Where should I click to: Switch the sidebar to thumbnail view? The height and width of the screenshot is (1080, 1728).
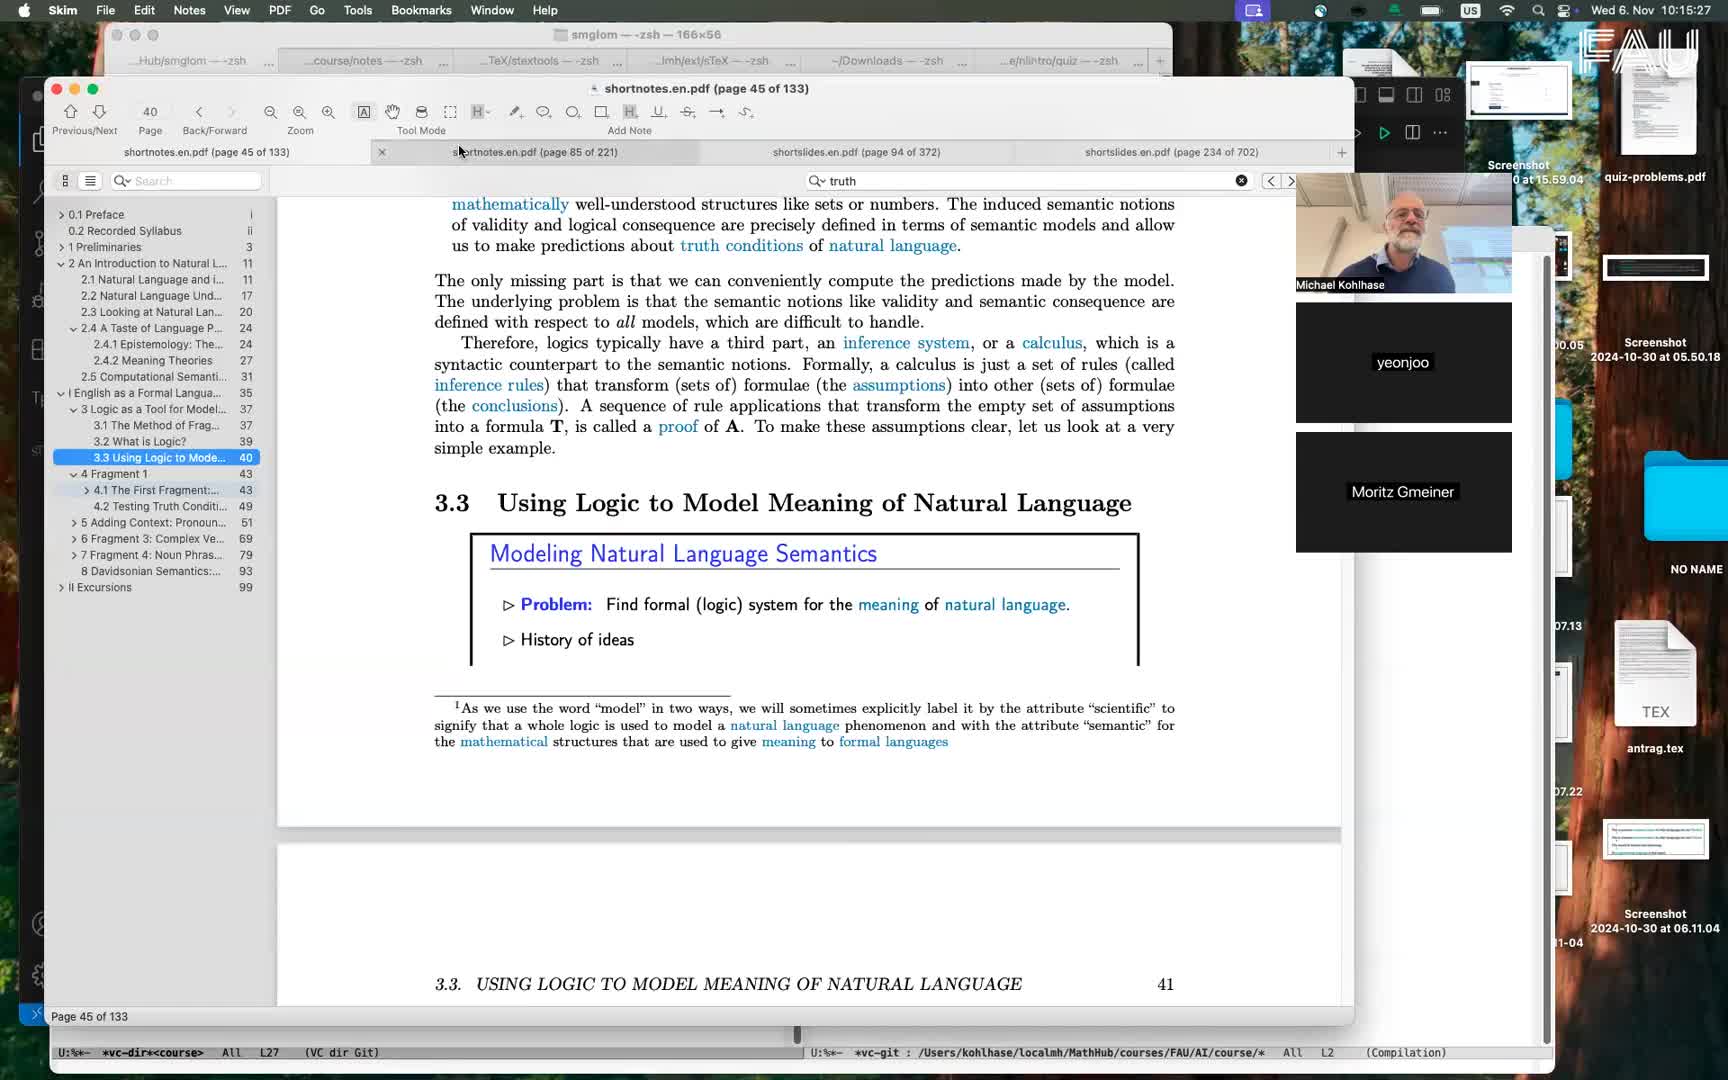(x=64, y=181)
